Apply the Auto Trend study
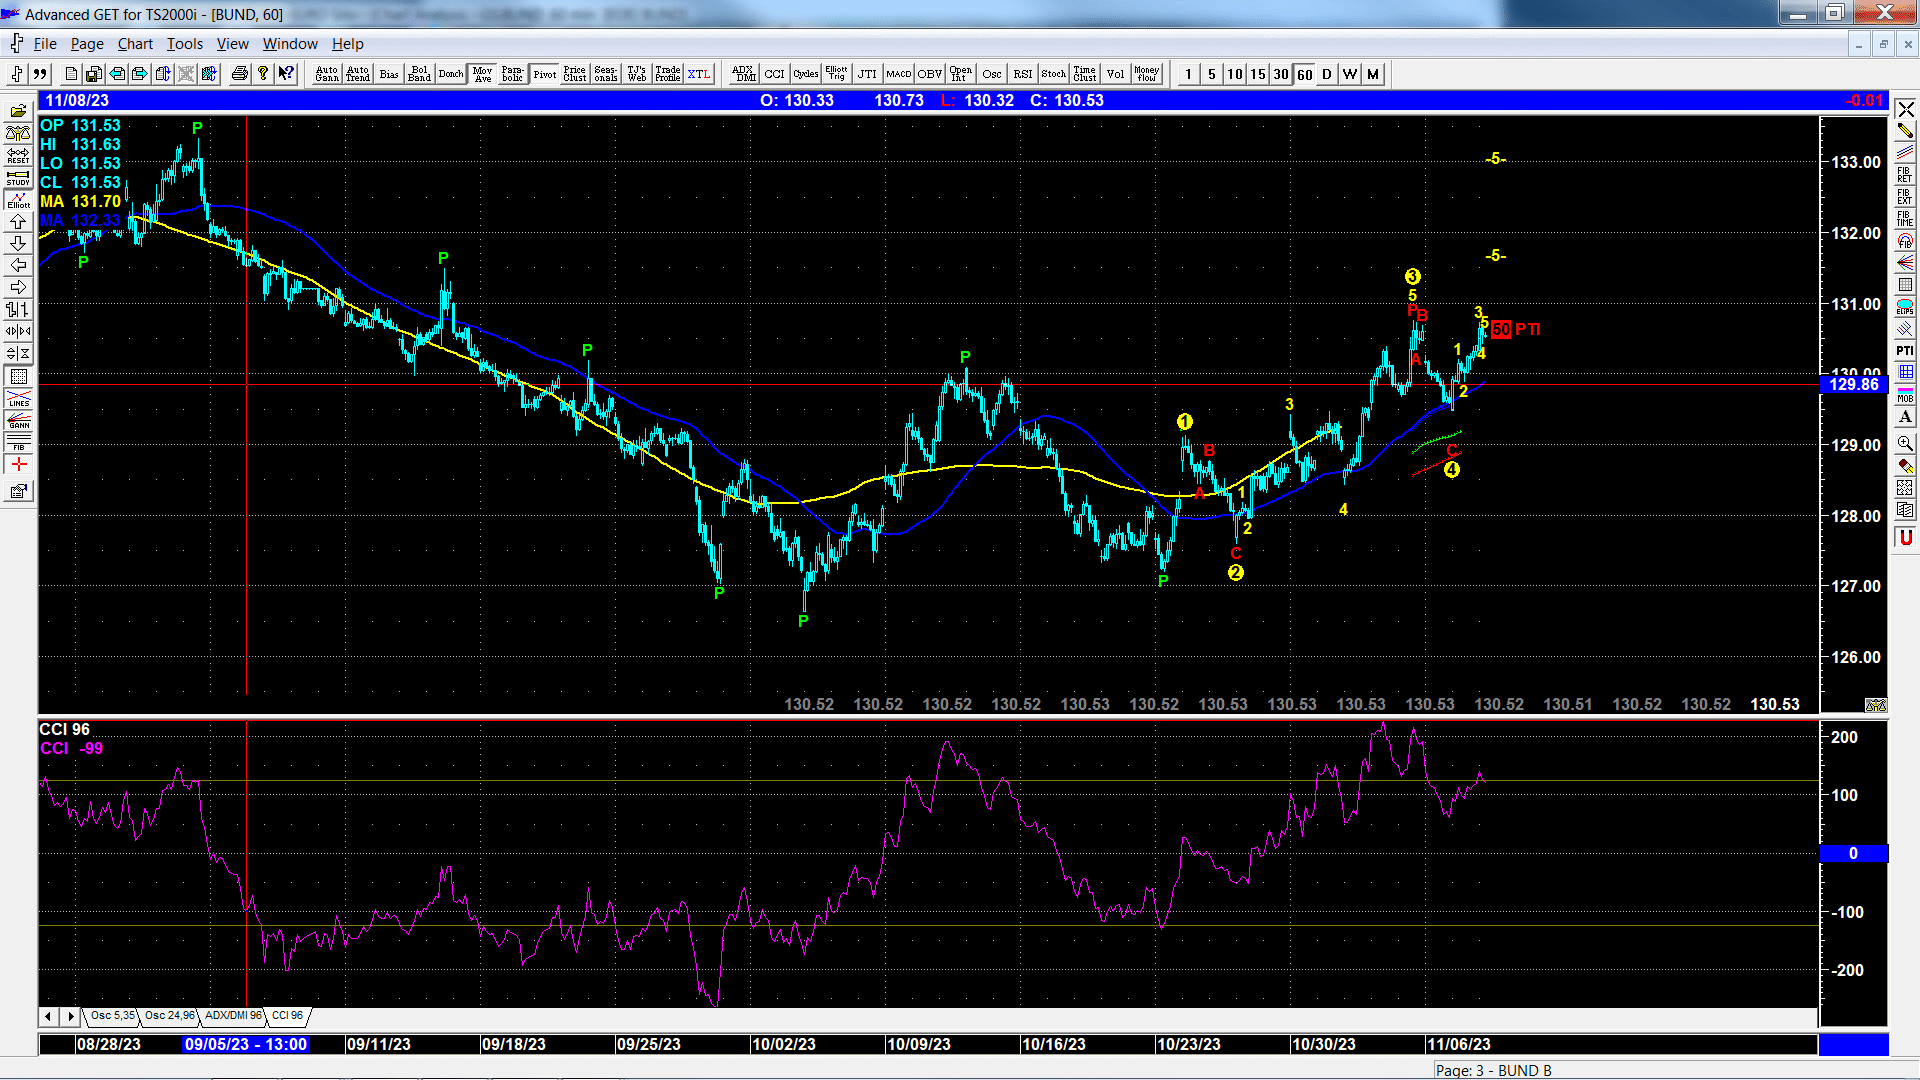Image resolution: width=1920 pixels, height=1080 pixels. (358, 74)
